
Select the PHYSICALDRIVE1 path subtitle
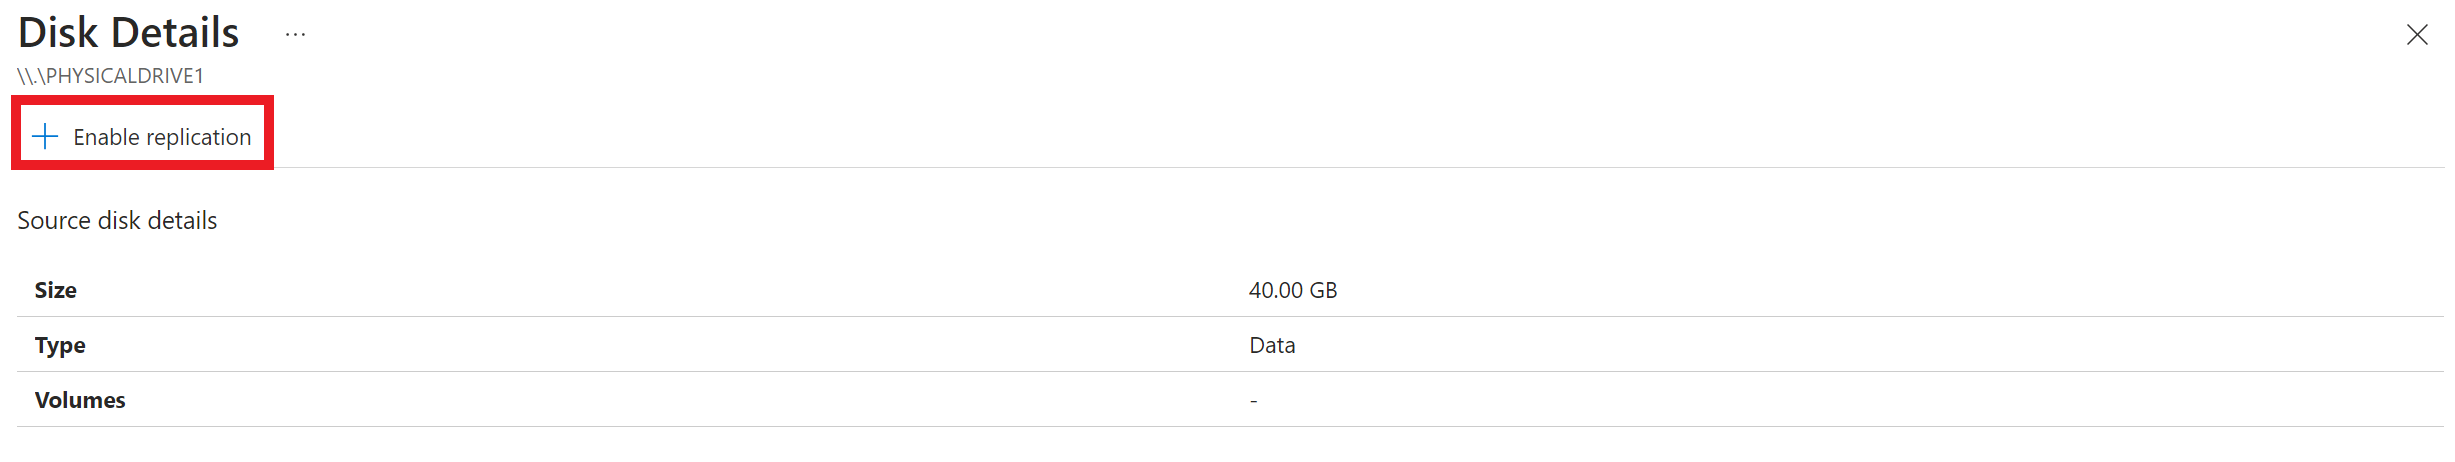pyautogui.click(x=111, y=76)
